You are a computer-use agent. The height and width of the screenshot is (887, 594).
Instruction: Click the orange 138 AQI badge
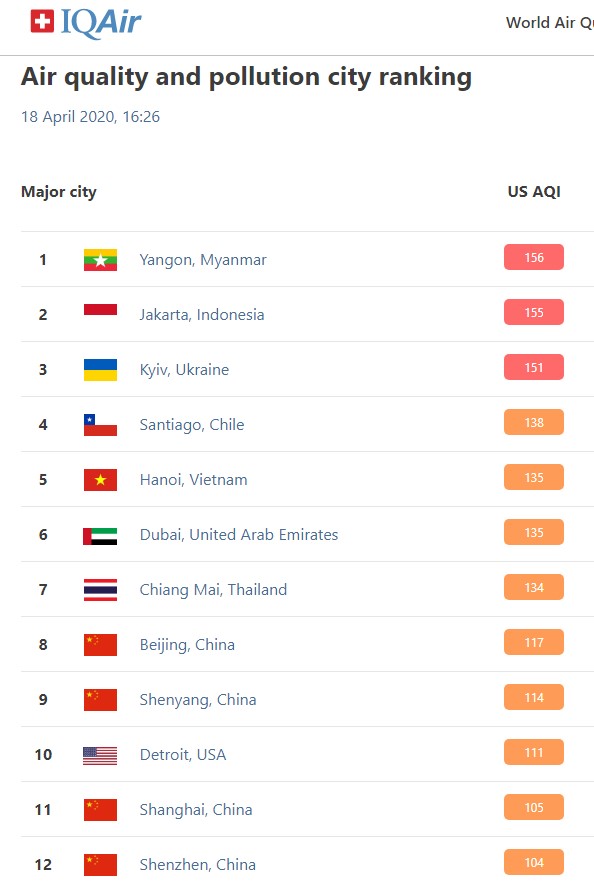(x=533, y=423)
